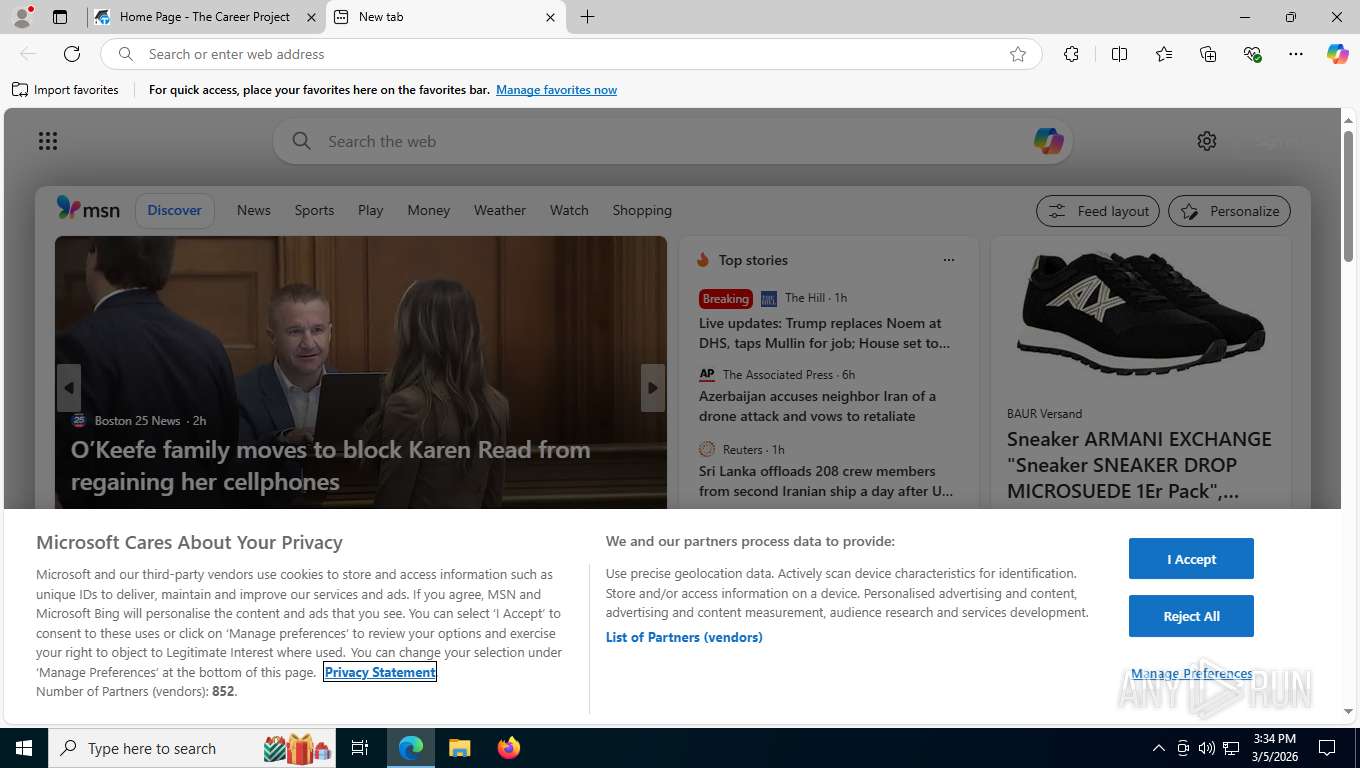The image size is (1360, 768).
Task: Close the Career Project tab
Action: 310,17
